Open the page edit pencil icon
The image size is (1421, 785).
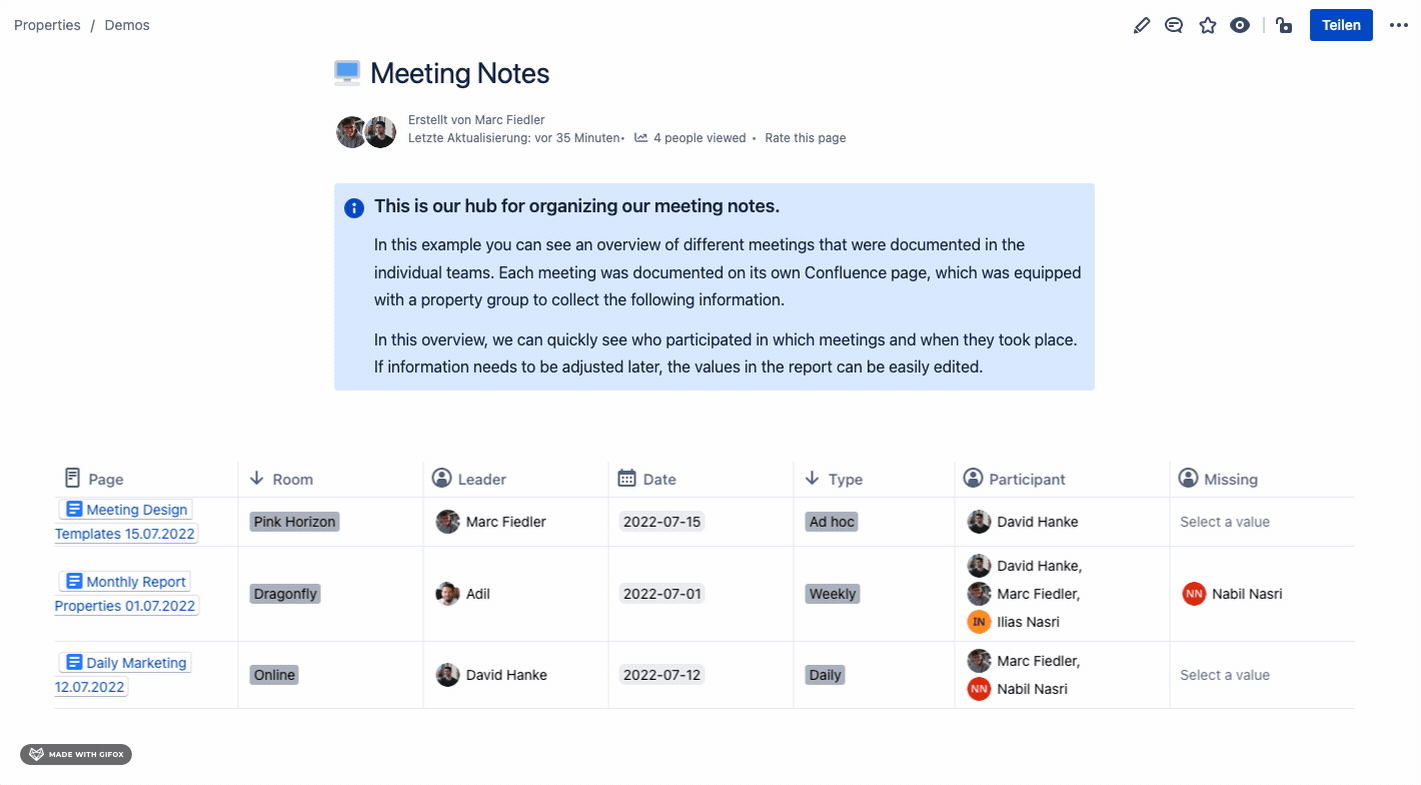point(1141,24)
